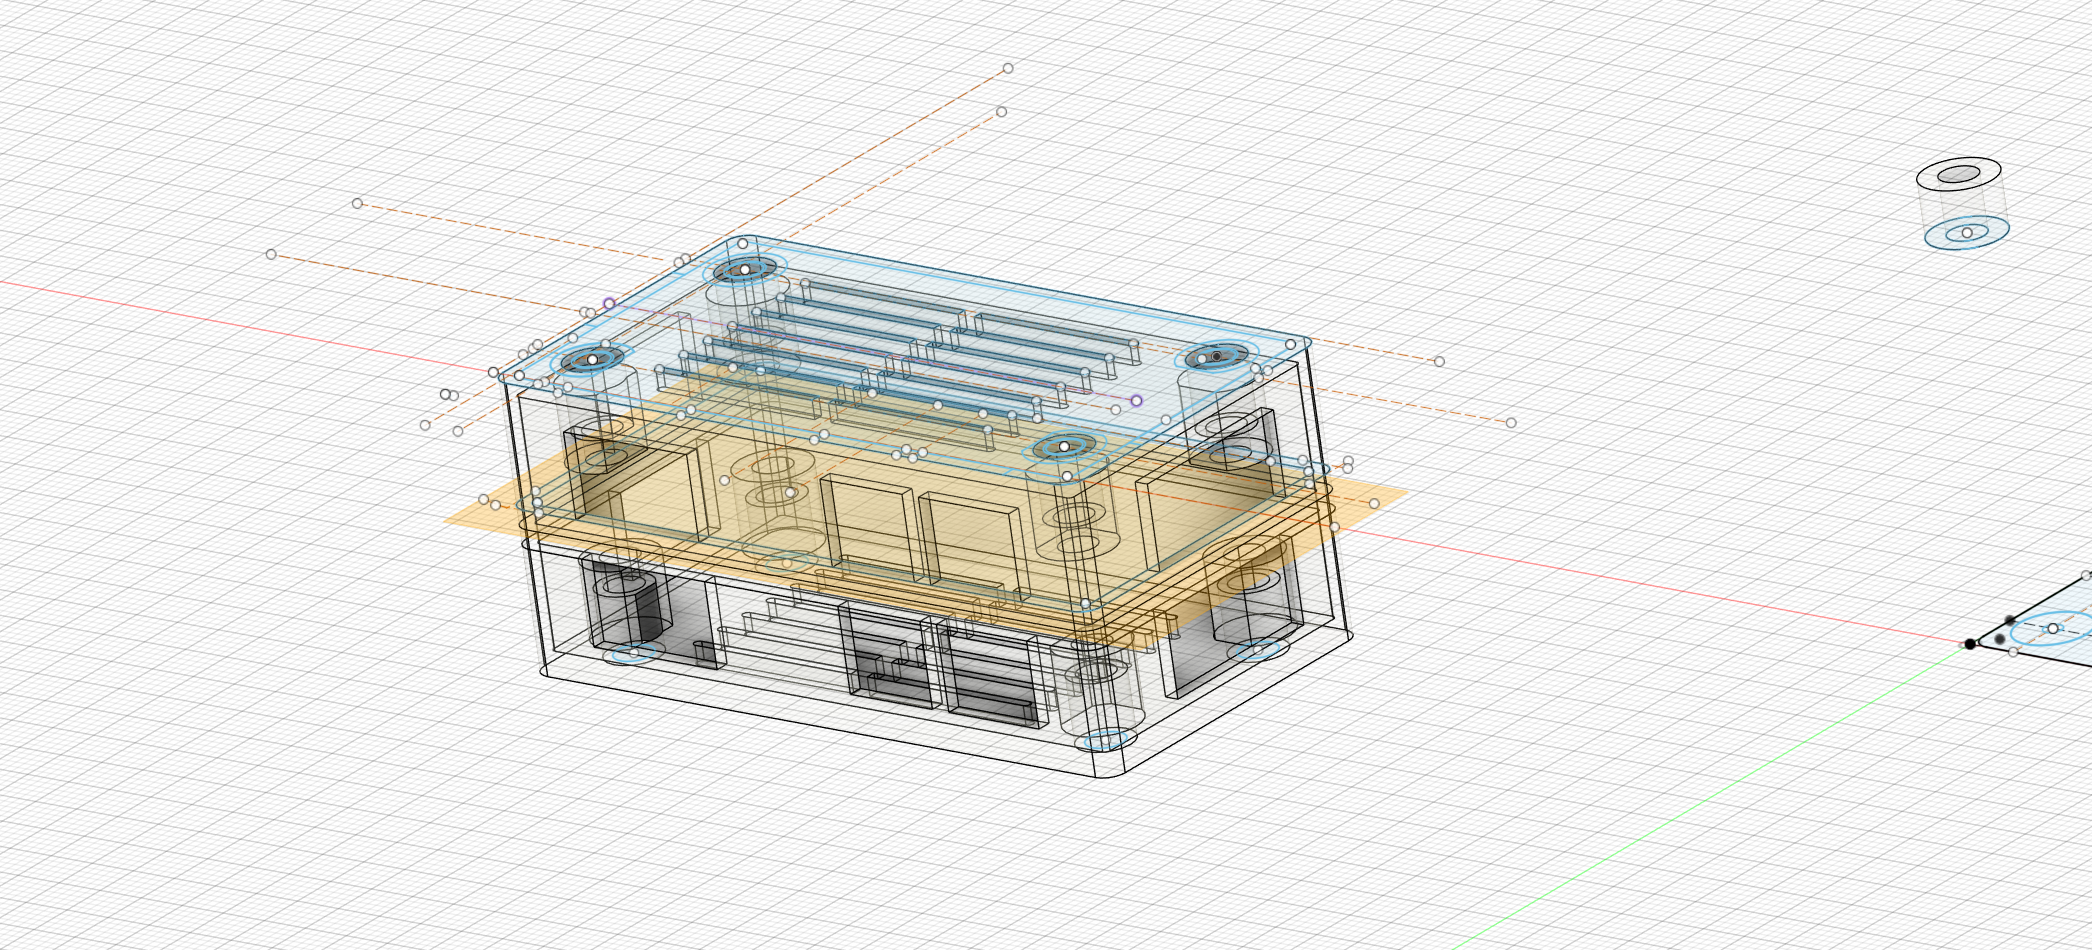Click the purple sketch point at the lid's left edge

tap(609, 303)
